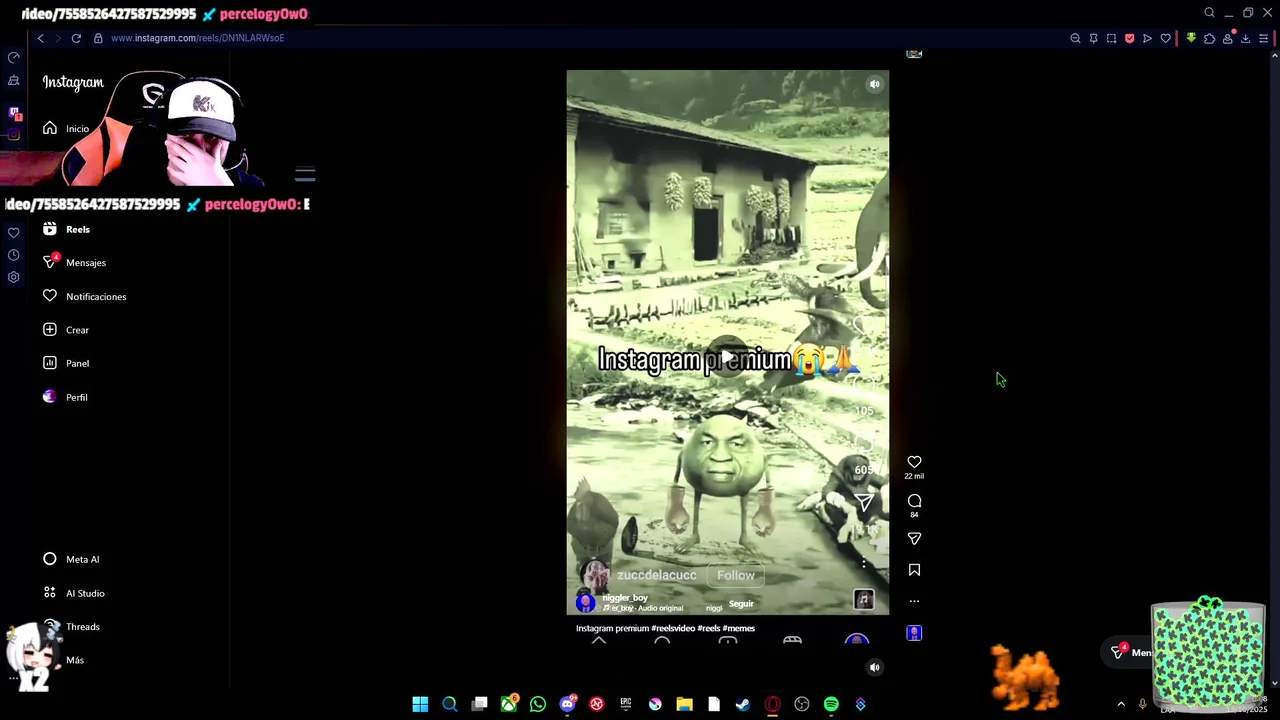Open the browser profile account icon
1280x720 pixels.
pos(1227,38)
